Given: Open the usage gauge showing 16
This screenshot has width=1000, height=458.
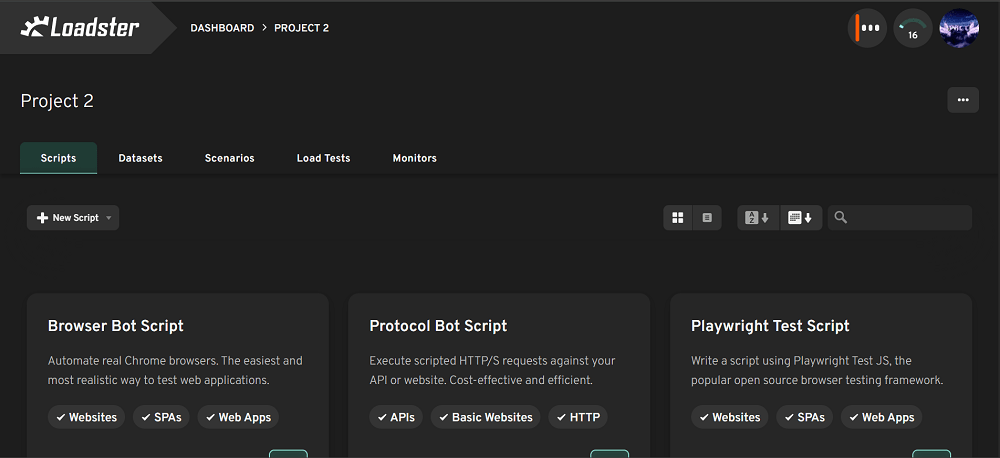Looking at the screenshot, I should (912, 28).
